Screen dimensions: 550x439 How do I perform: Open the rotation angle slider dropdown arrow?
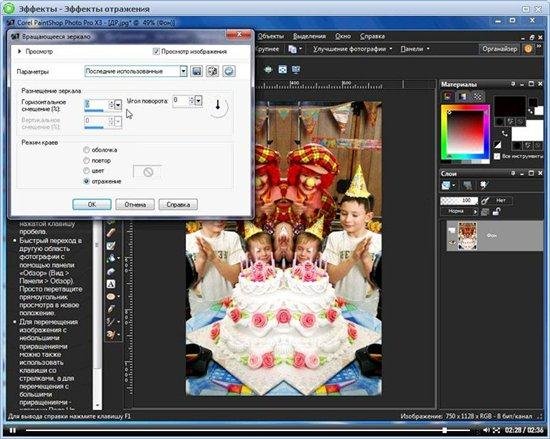click(198, 101)
